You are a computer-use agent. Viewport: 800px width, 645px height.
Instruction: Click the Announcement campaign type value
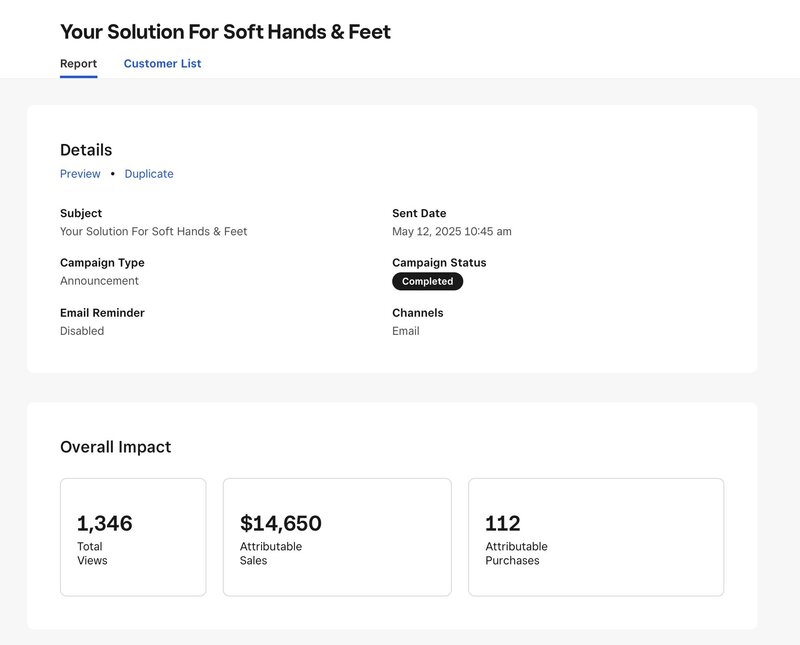pyautogui.click(x=99, y=281)
